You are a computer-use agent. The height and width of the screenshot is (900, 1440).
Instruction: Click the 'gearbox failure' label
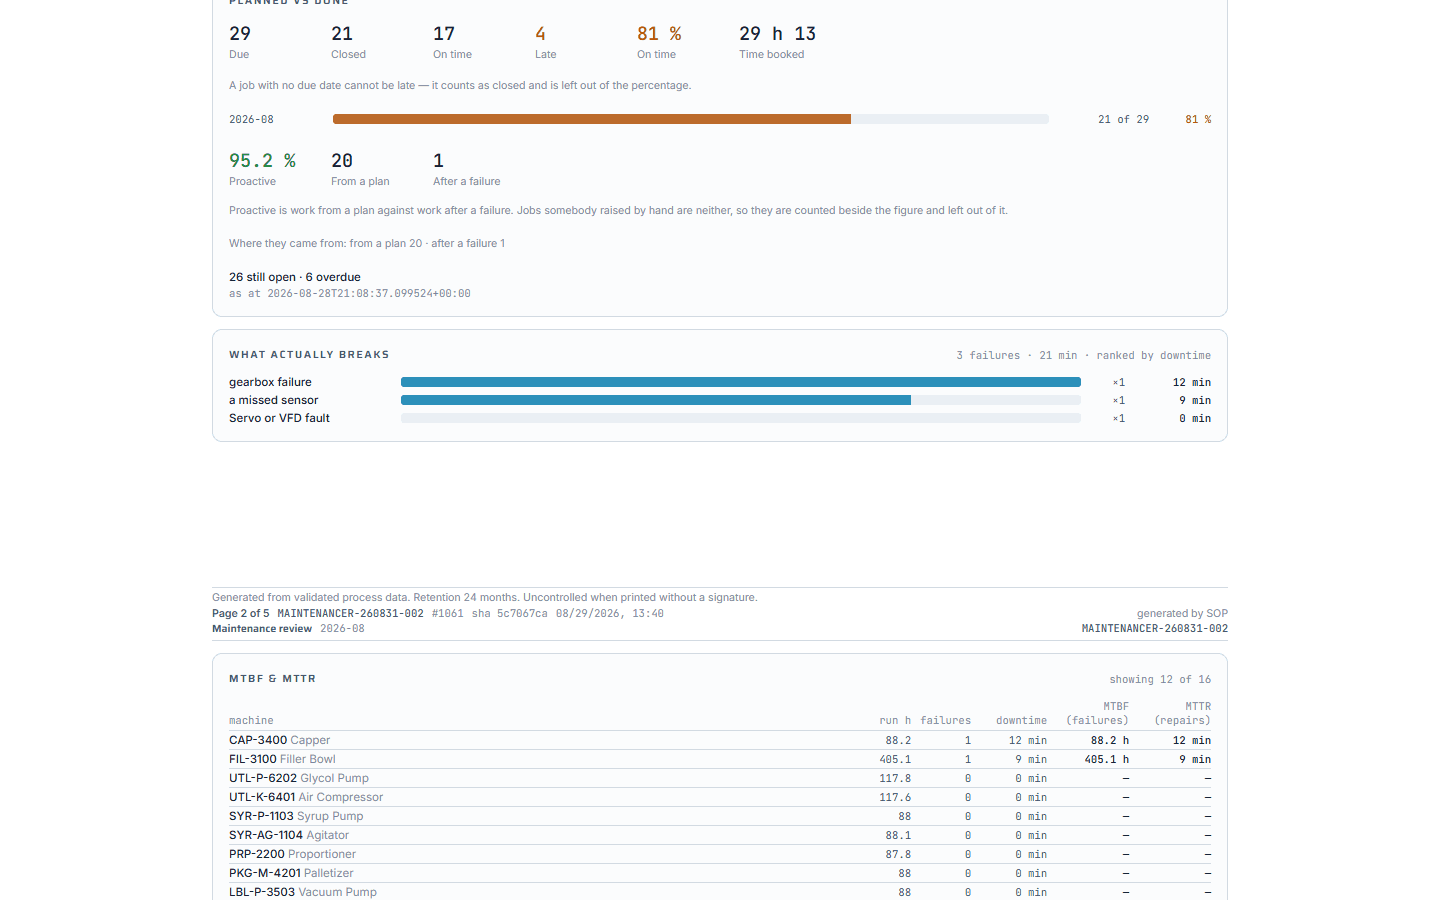270,382
